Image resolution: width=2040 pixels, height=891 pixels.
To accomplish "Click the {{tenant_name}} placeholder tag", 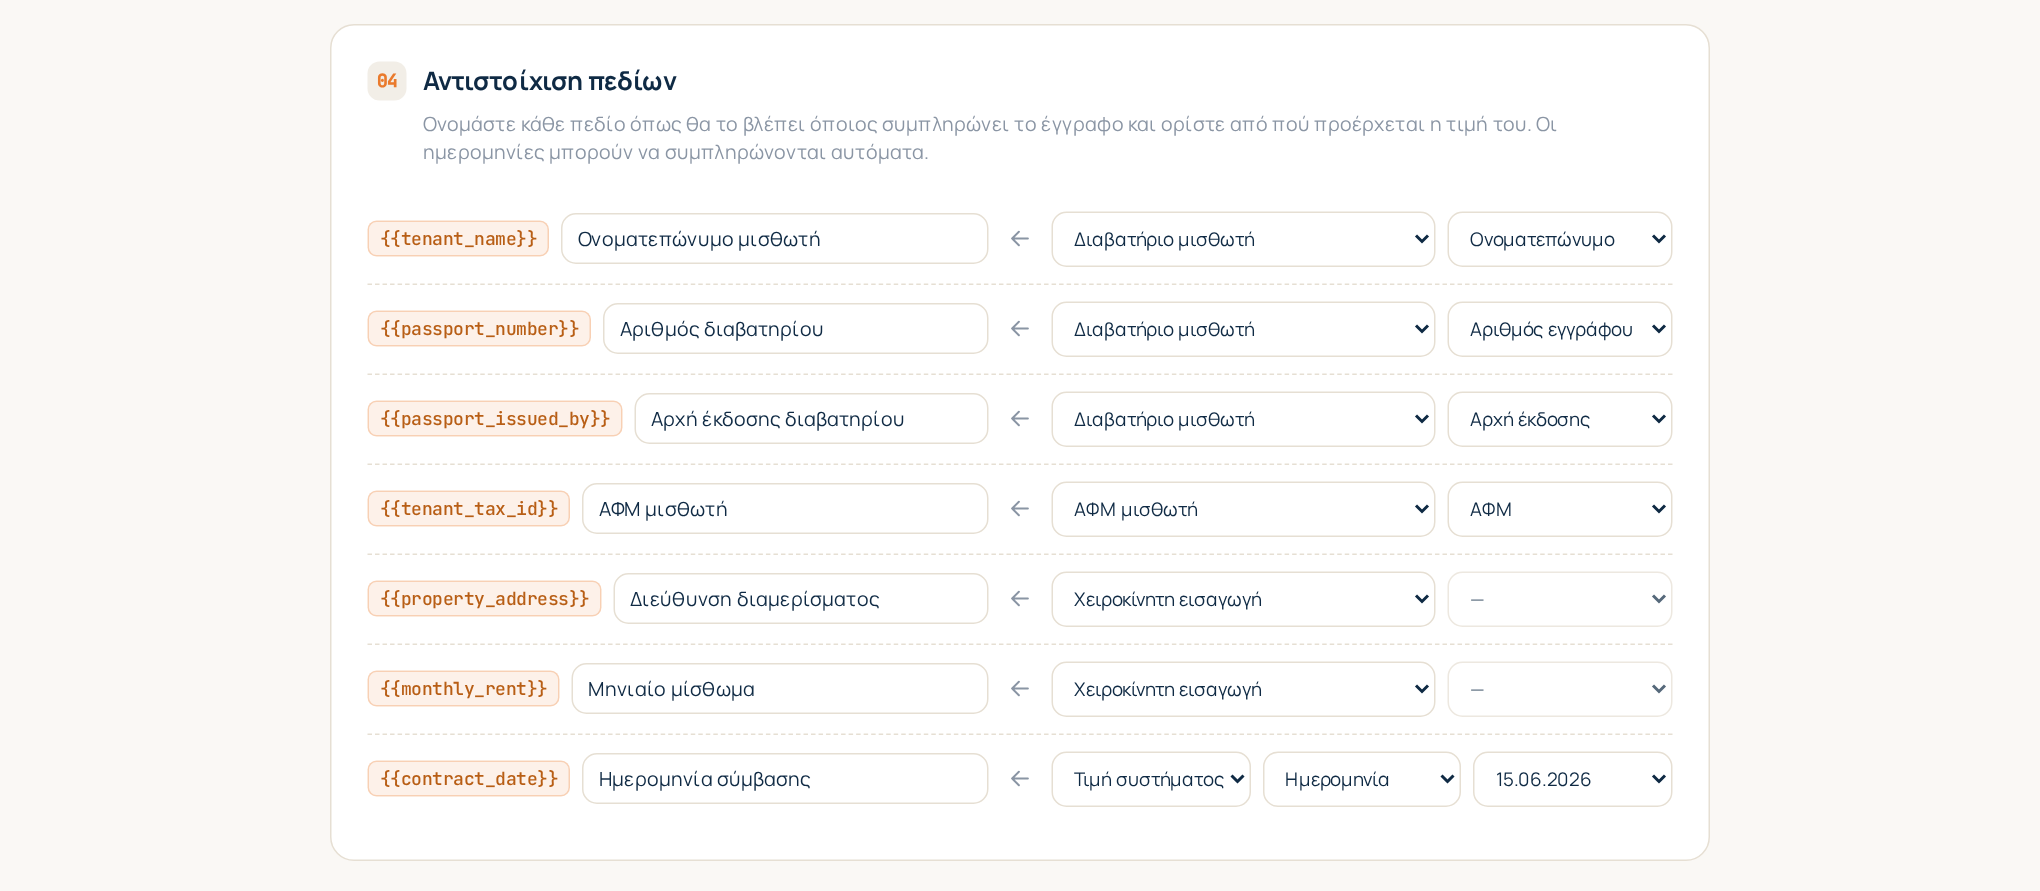I will (x=458, y=239).
